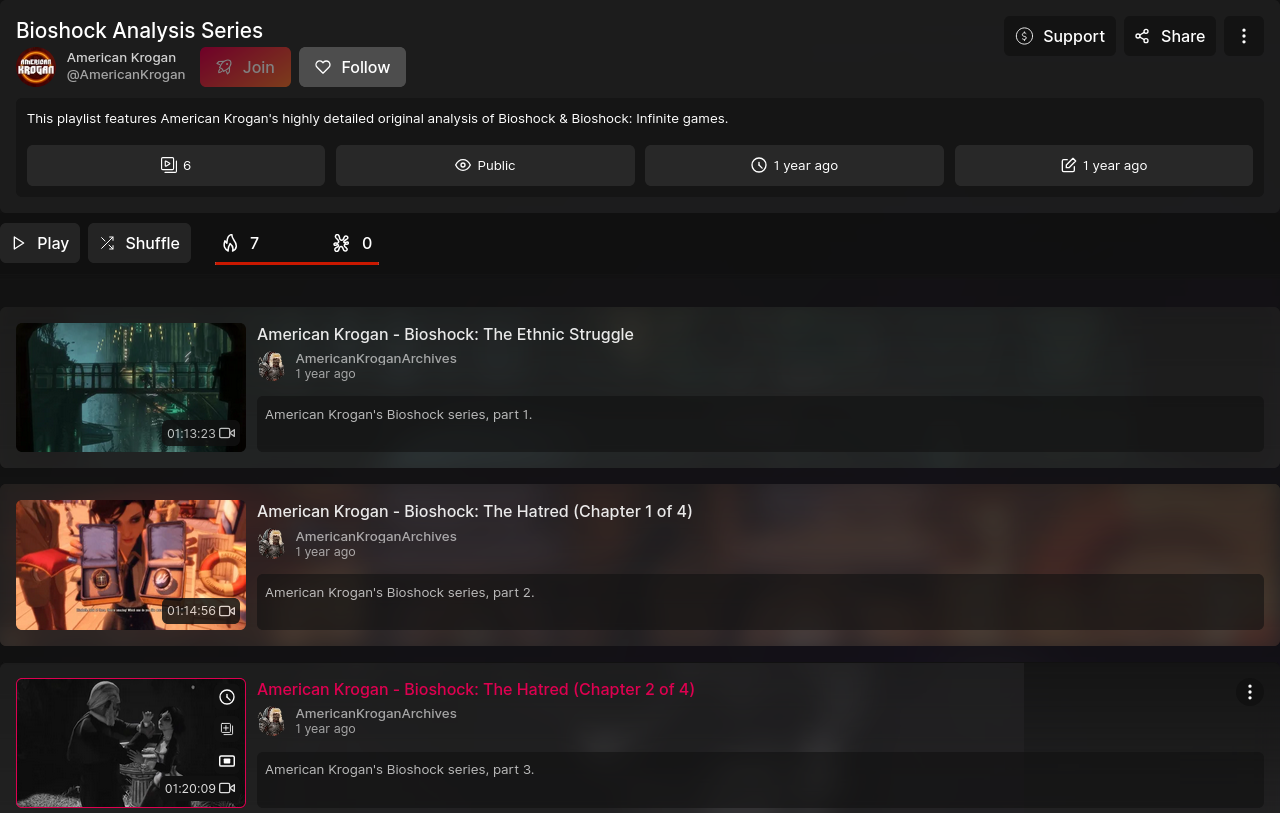This screenshot has height=813, width=1280.
Task: Click the American Krogan channel avatar
Action: pyautogui.click(x=36, y=67)
